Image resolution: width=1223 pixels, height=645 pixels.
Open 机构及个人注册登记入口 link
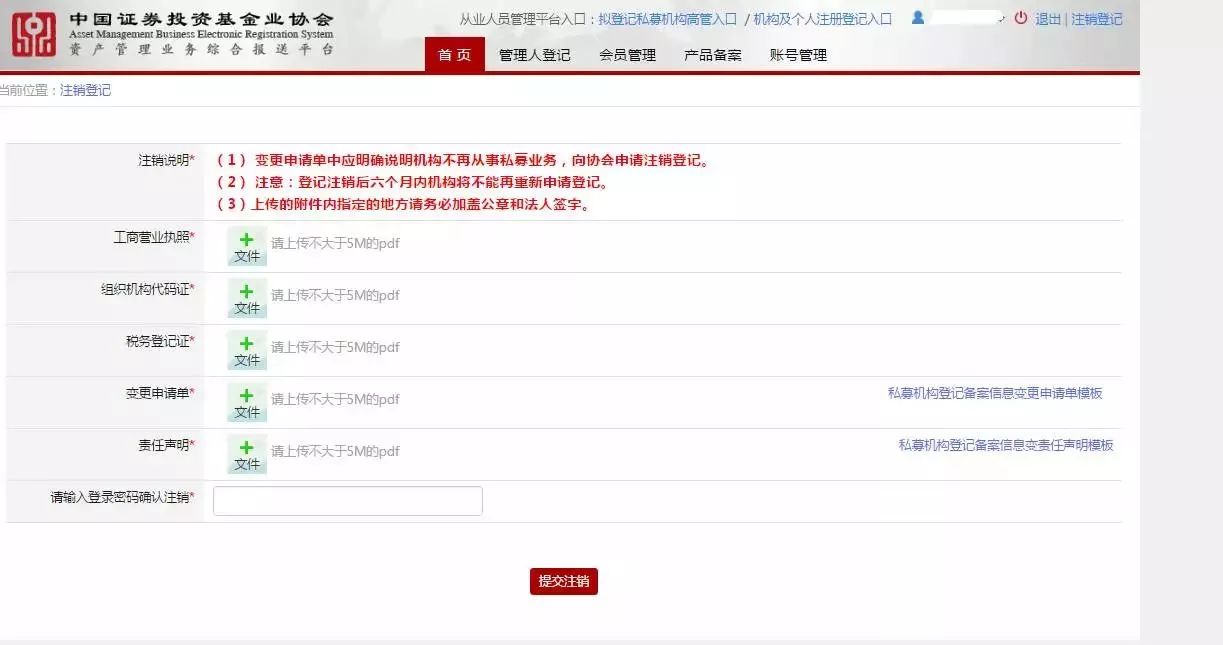pyautogui.click(x=822, y=19)
